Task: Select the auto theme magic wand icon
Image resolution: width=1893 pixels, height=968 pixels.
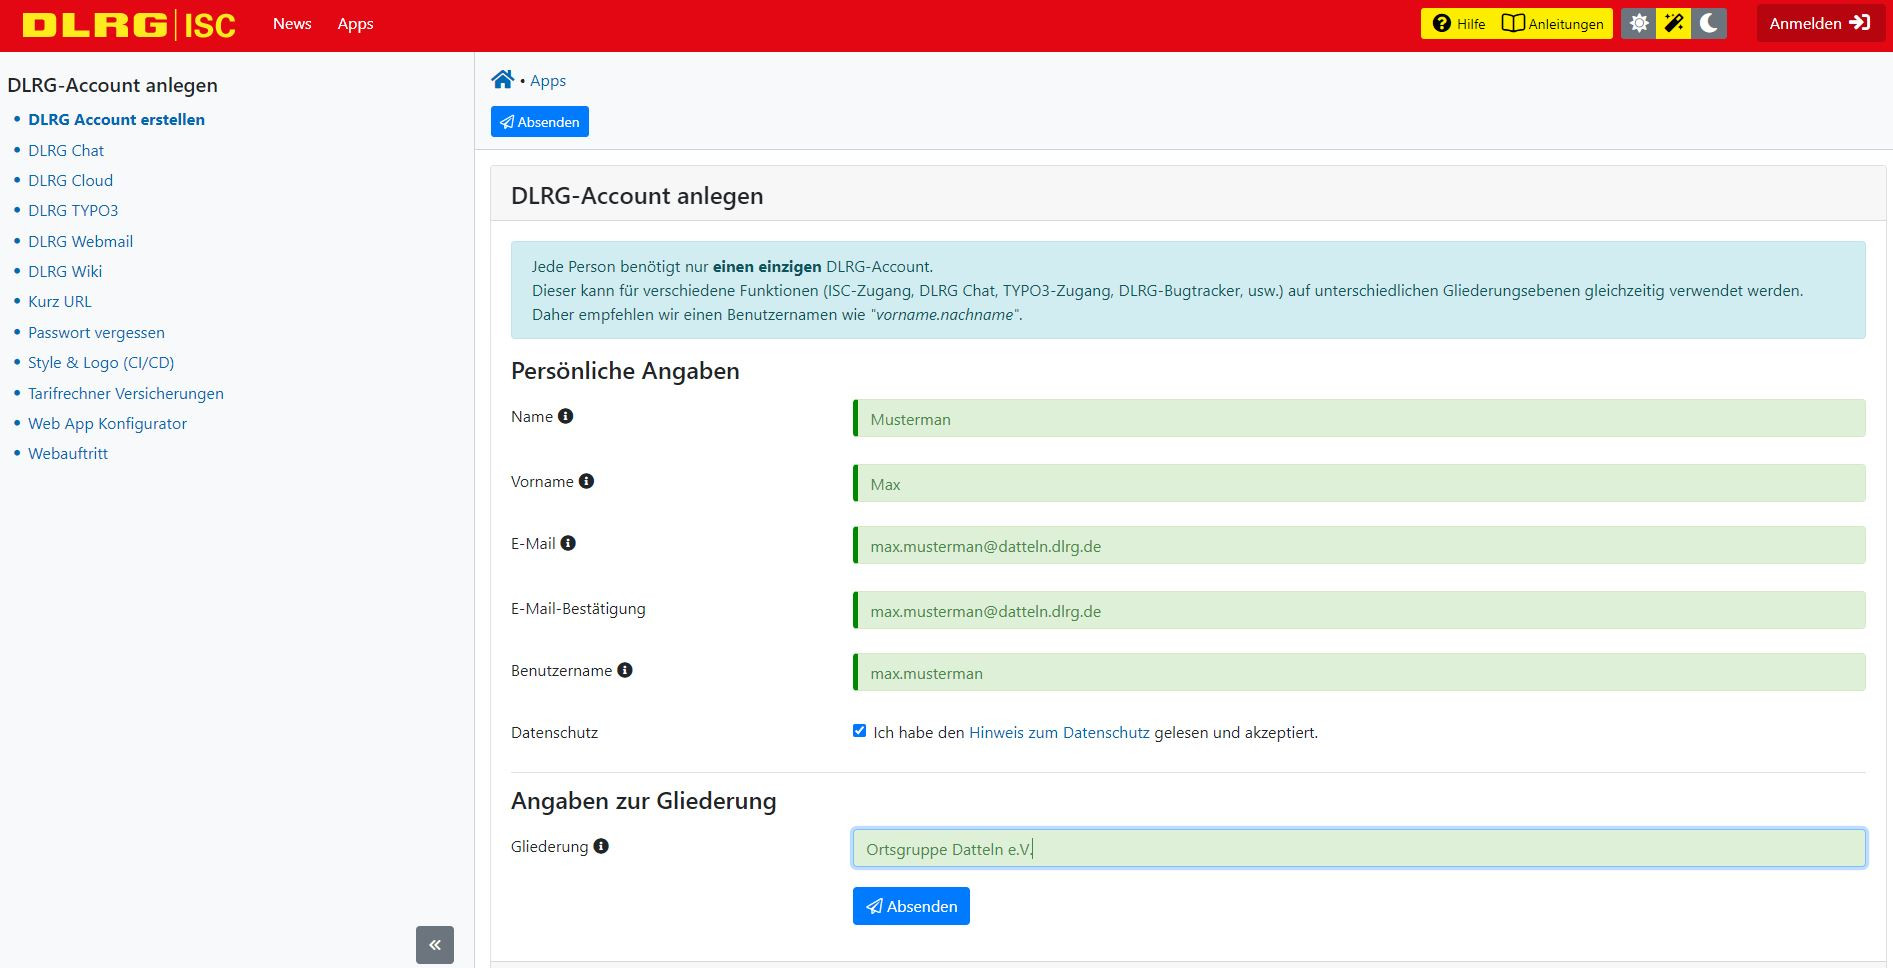Action: [1673, 23]
